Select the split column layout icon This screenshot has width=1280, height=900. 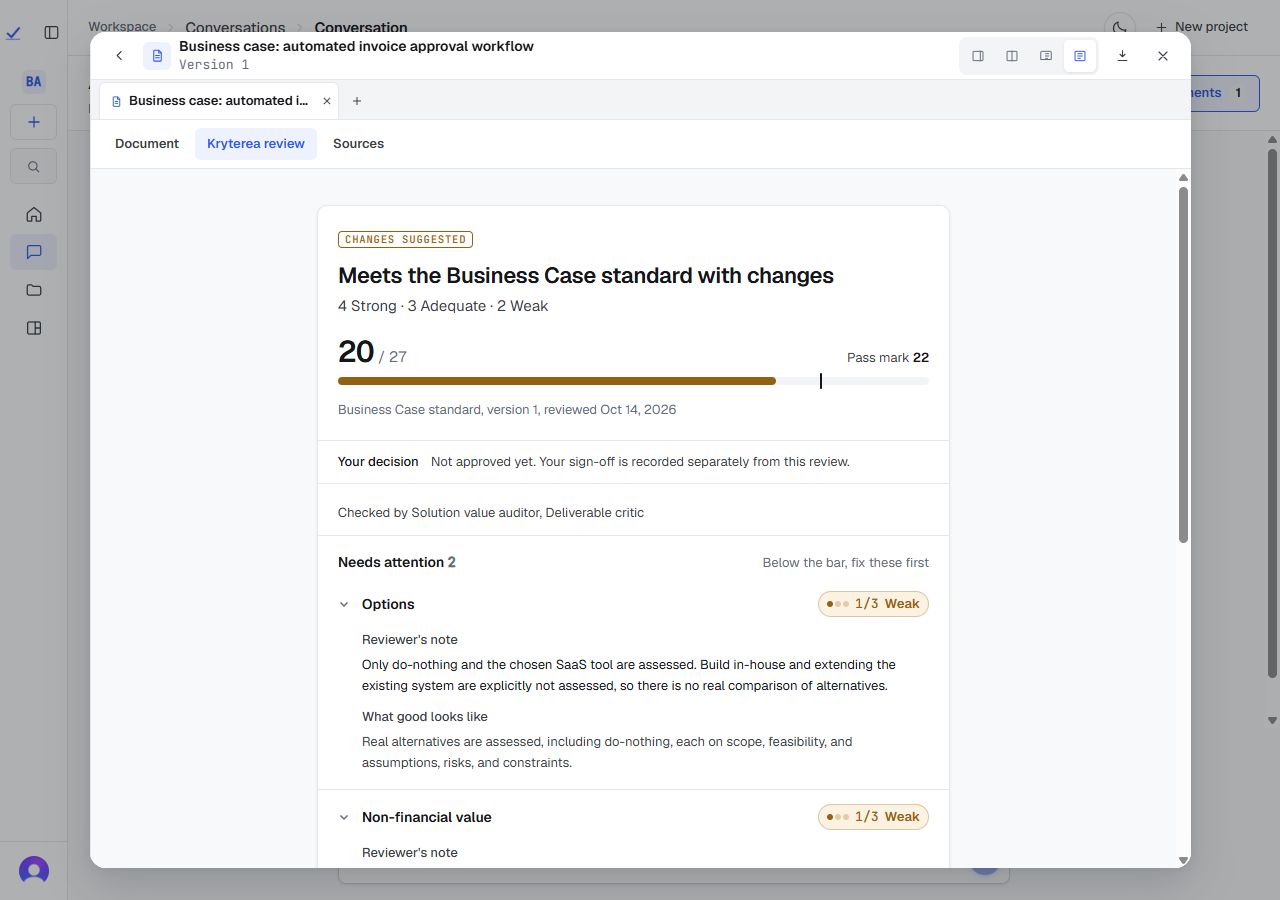pyautogui.click(x=1012, y=56)
